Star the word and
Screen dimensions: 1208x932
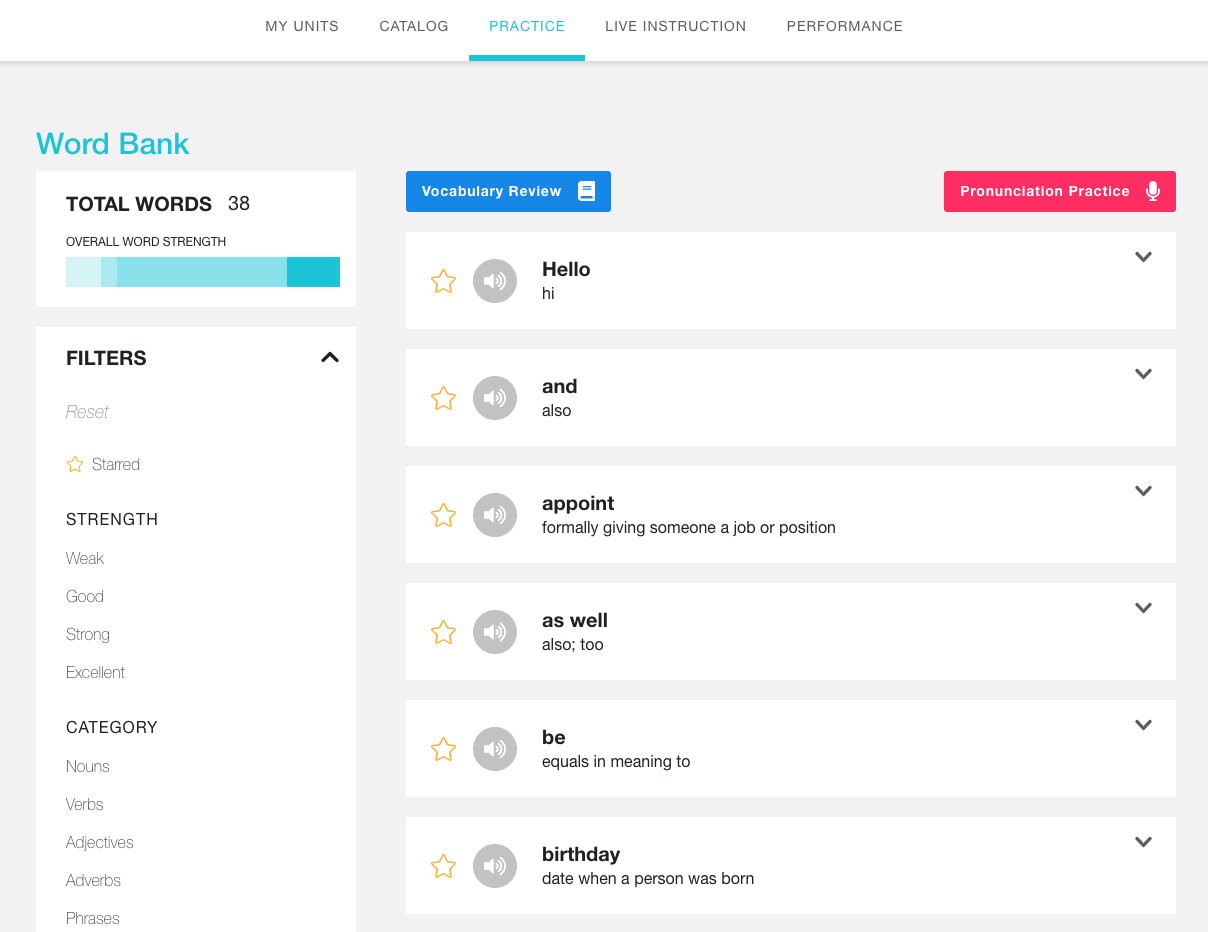pos(443,398)
